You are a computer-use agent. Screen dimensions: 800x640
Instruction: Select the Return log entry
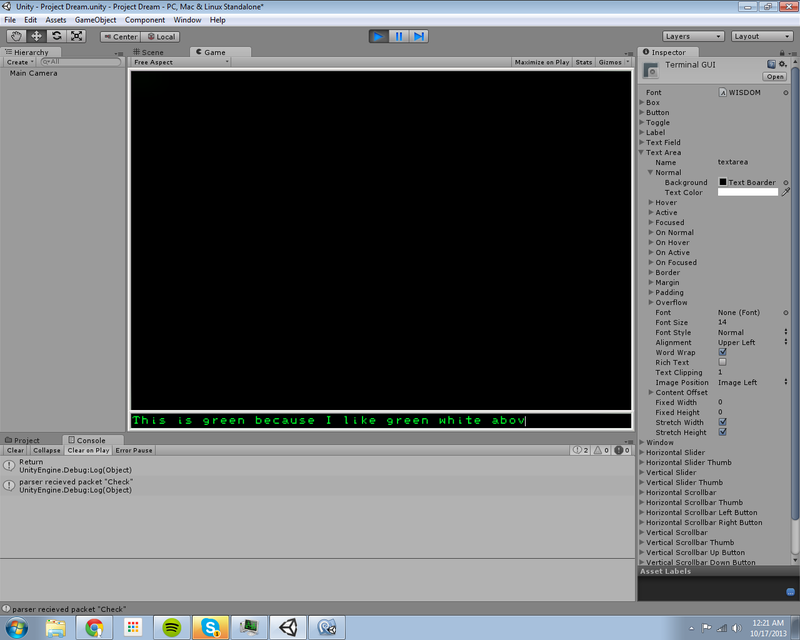[317, 466]
